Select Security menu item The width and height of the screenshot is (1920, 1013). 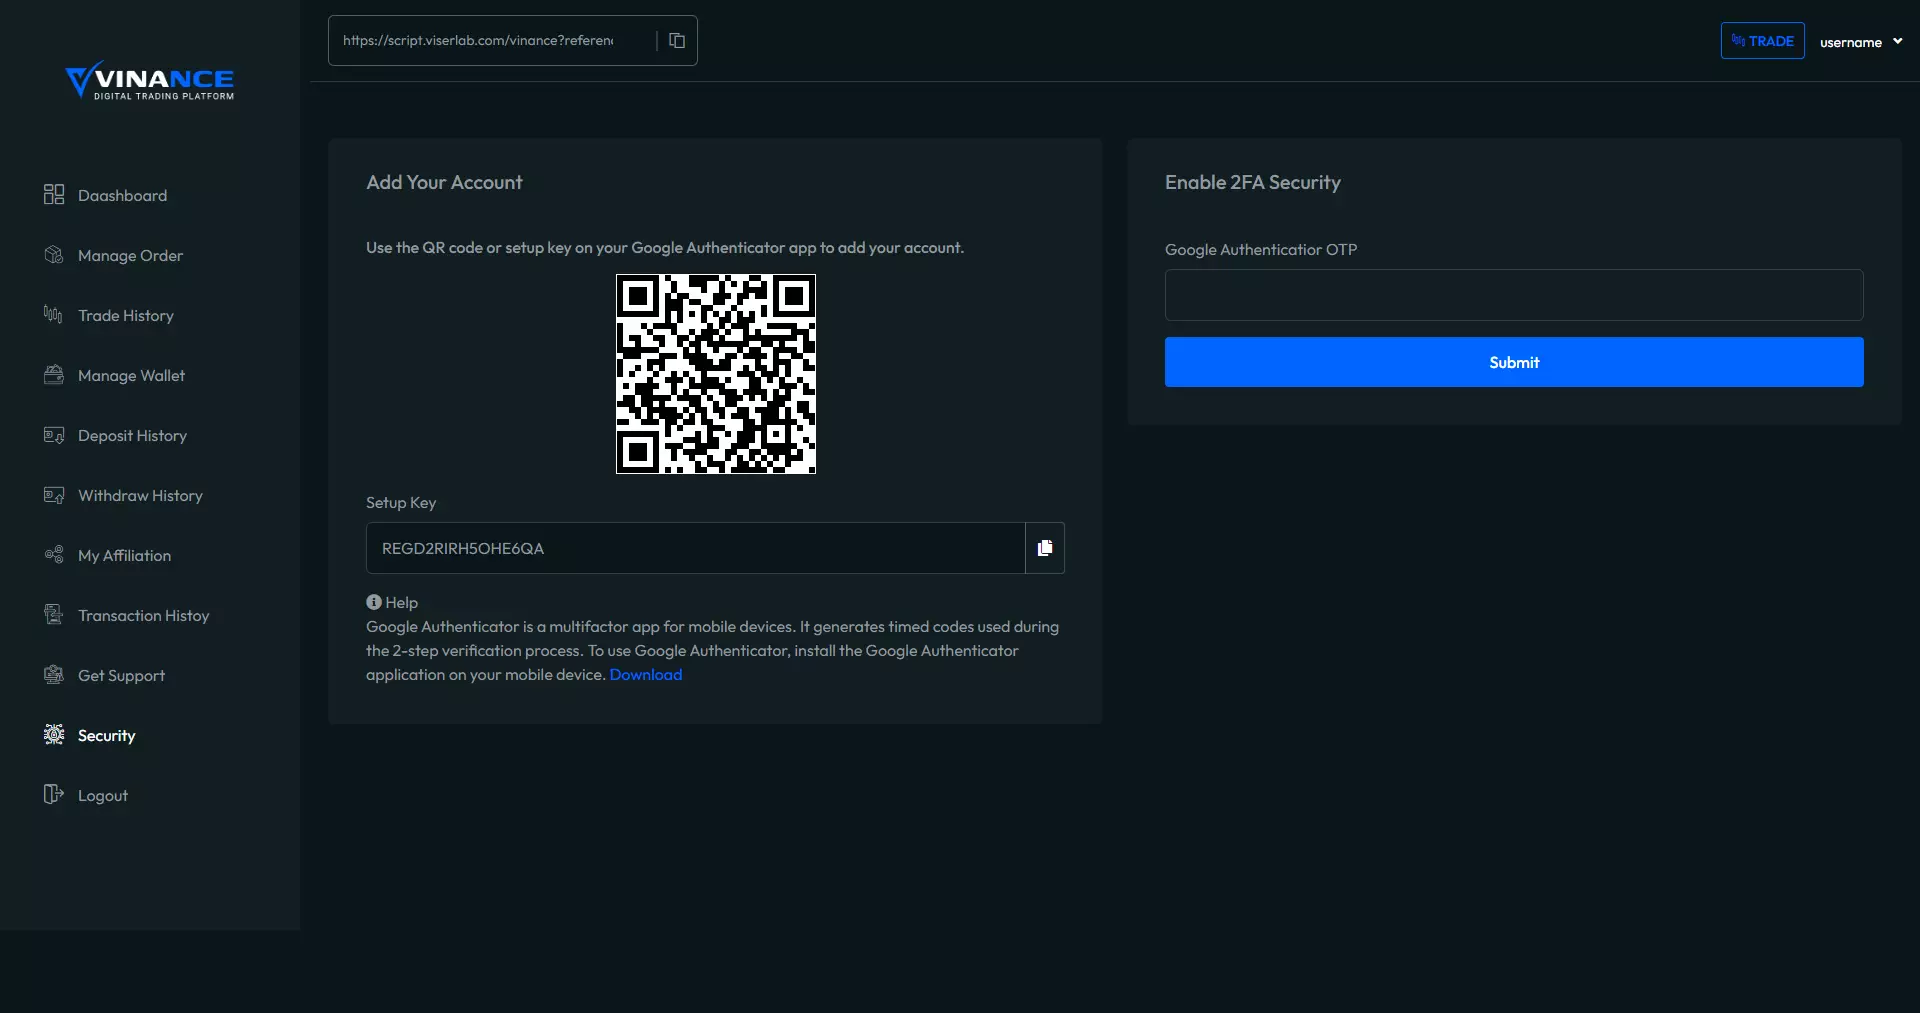point(107,735)
